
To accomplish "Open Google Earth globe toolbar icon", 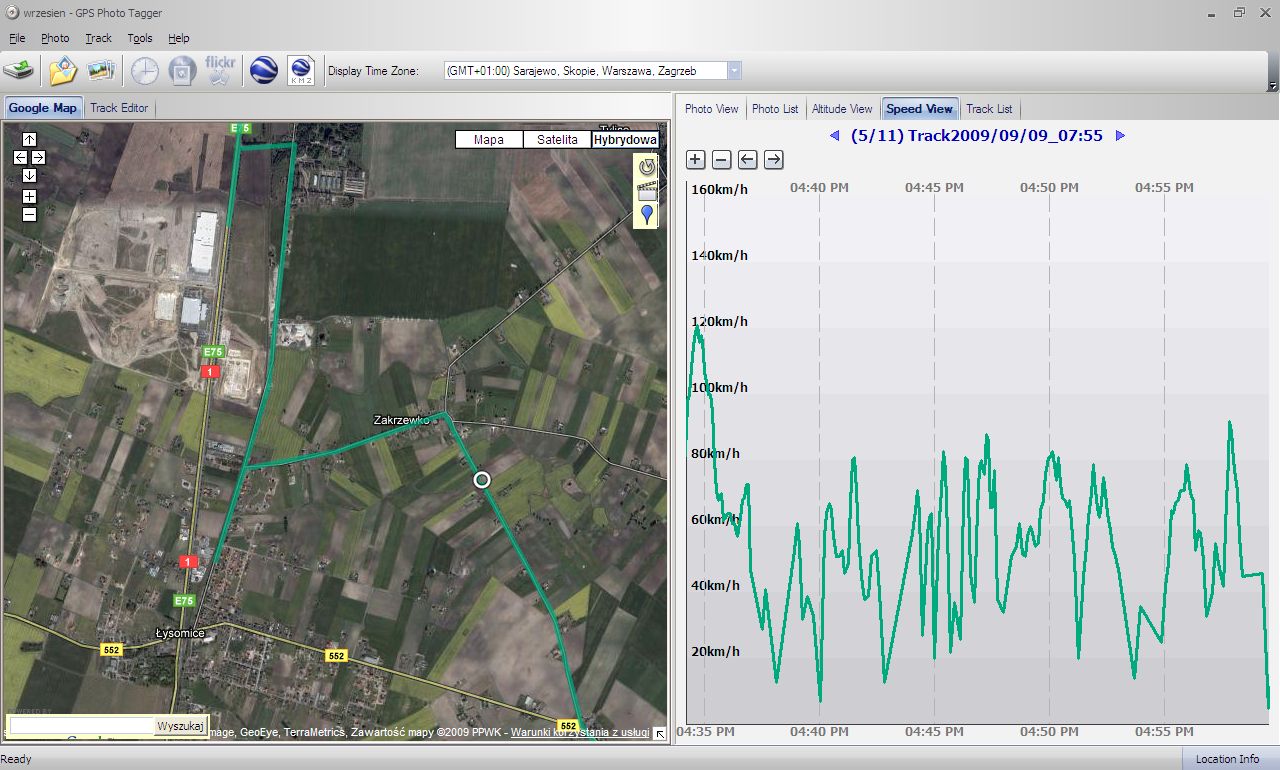I will click(264, 71).
